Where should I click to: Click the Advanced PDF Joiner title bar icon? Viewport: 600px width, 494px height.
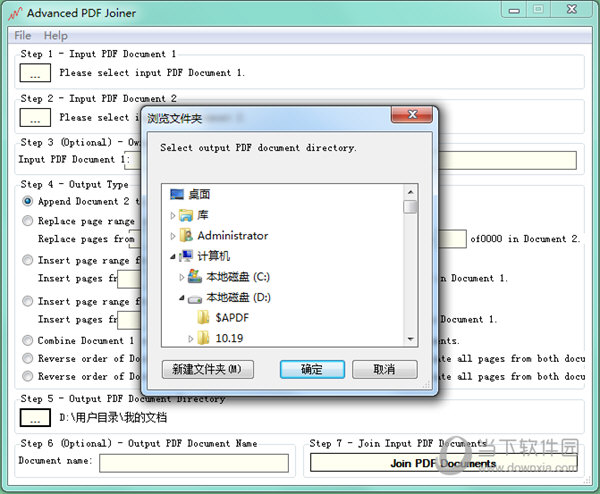click(15, 13)
